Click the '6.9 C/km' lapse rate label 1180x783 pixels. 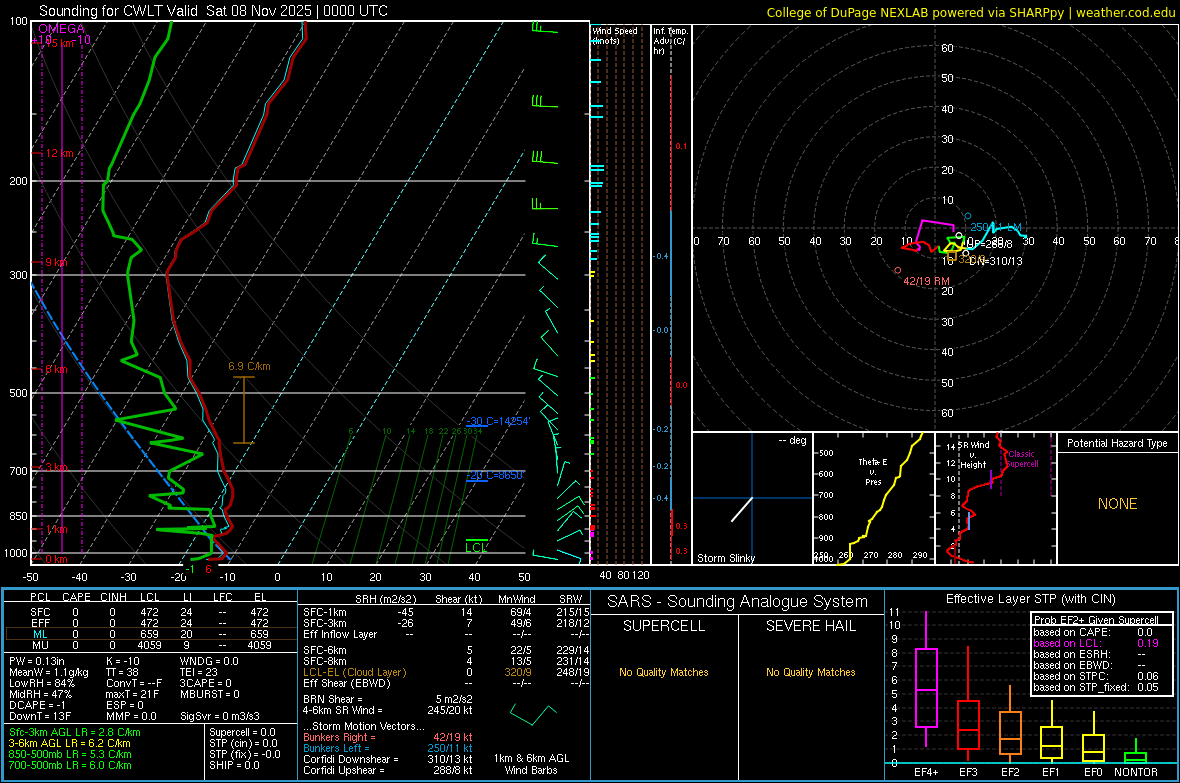pos(249,367)
